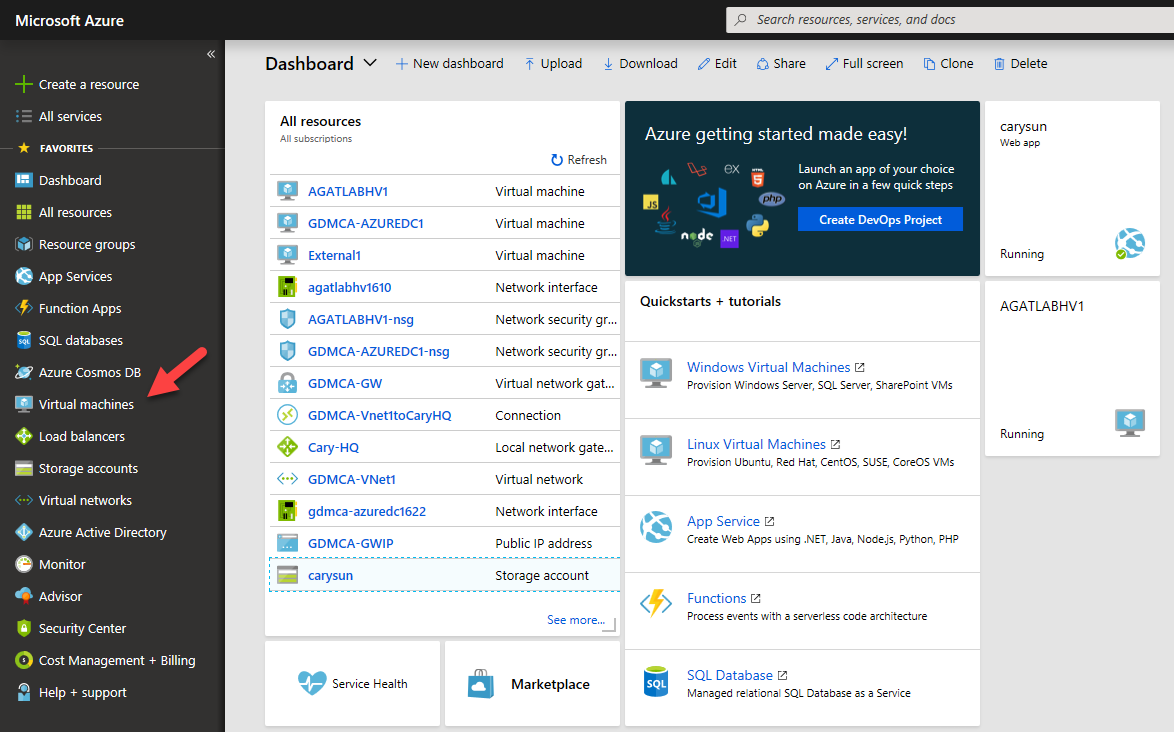Viewport: 1174px width, 732px height.
Task: Select Azure Active Directory in the favorites menu
Action: click(x=103, y=532)
